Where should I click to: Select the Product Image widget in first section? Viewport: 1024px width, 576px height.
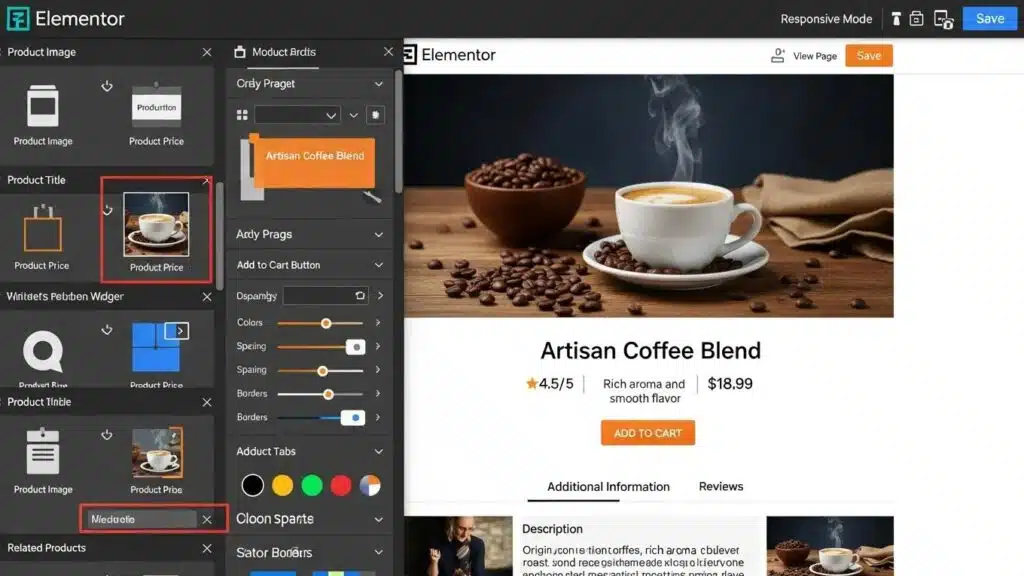click(x=43, y=114)
